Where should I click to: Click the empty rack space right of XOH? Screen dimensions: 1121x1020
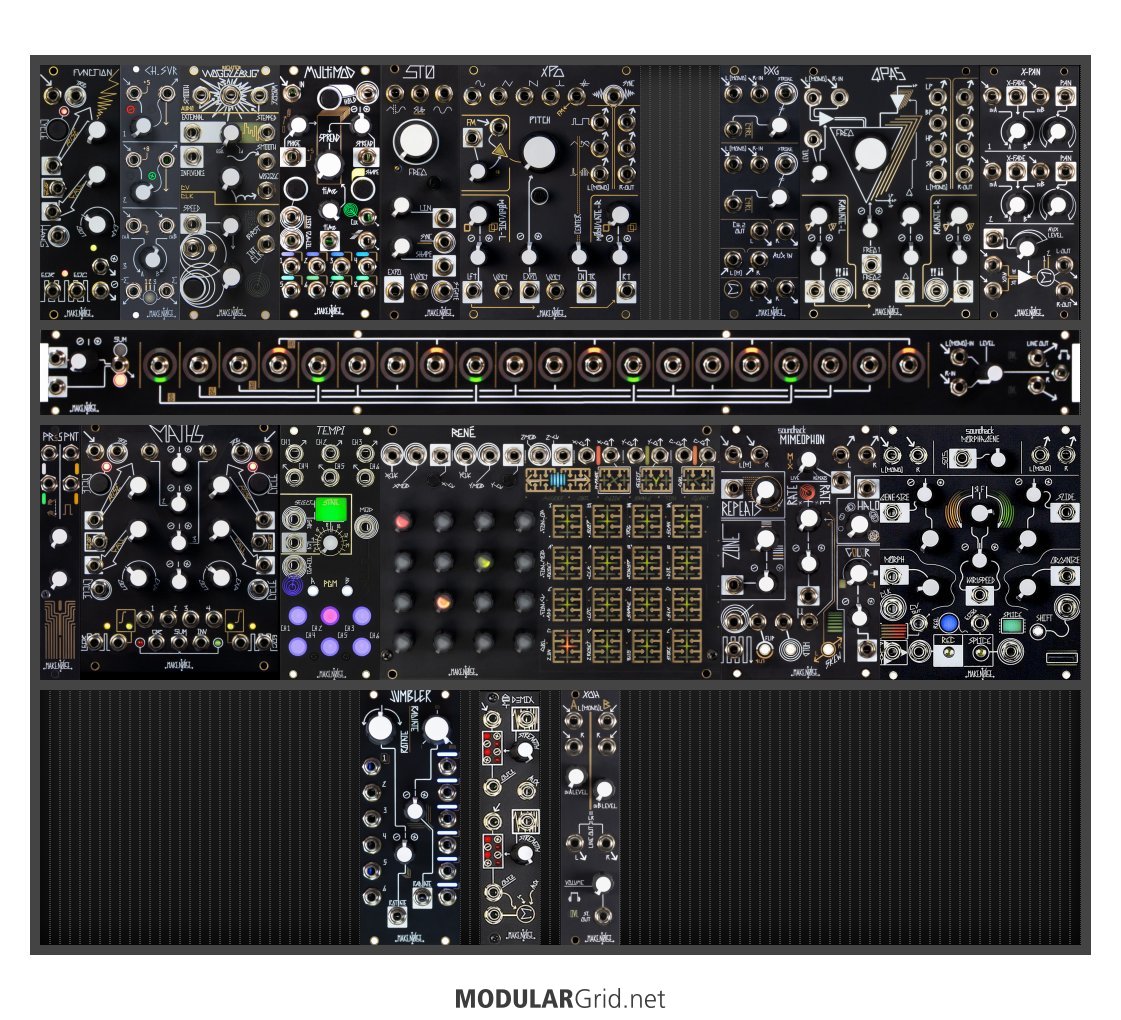point(850,815)
